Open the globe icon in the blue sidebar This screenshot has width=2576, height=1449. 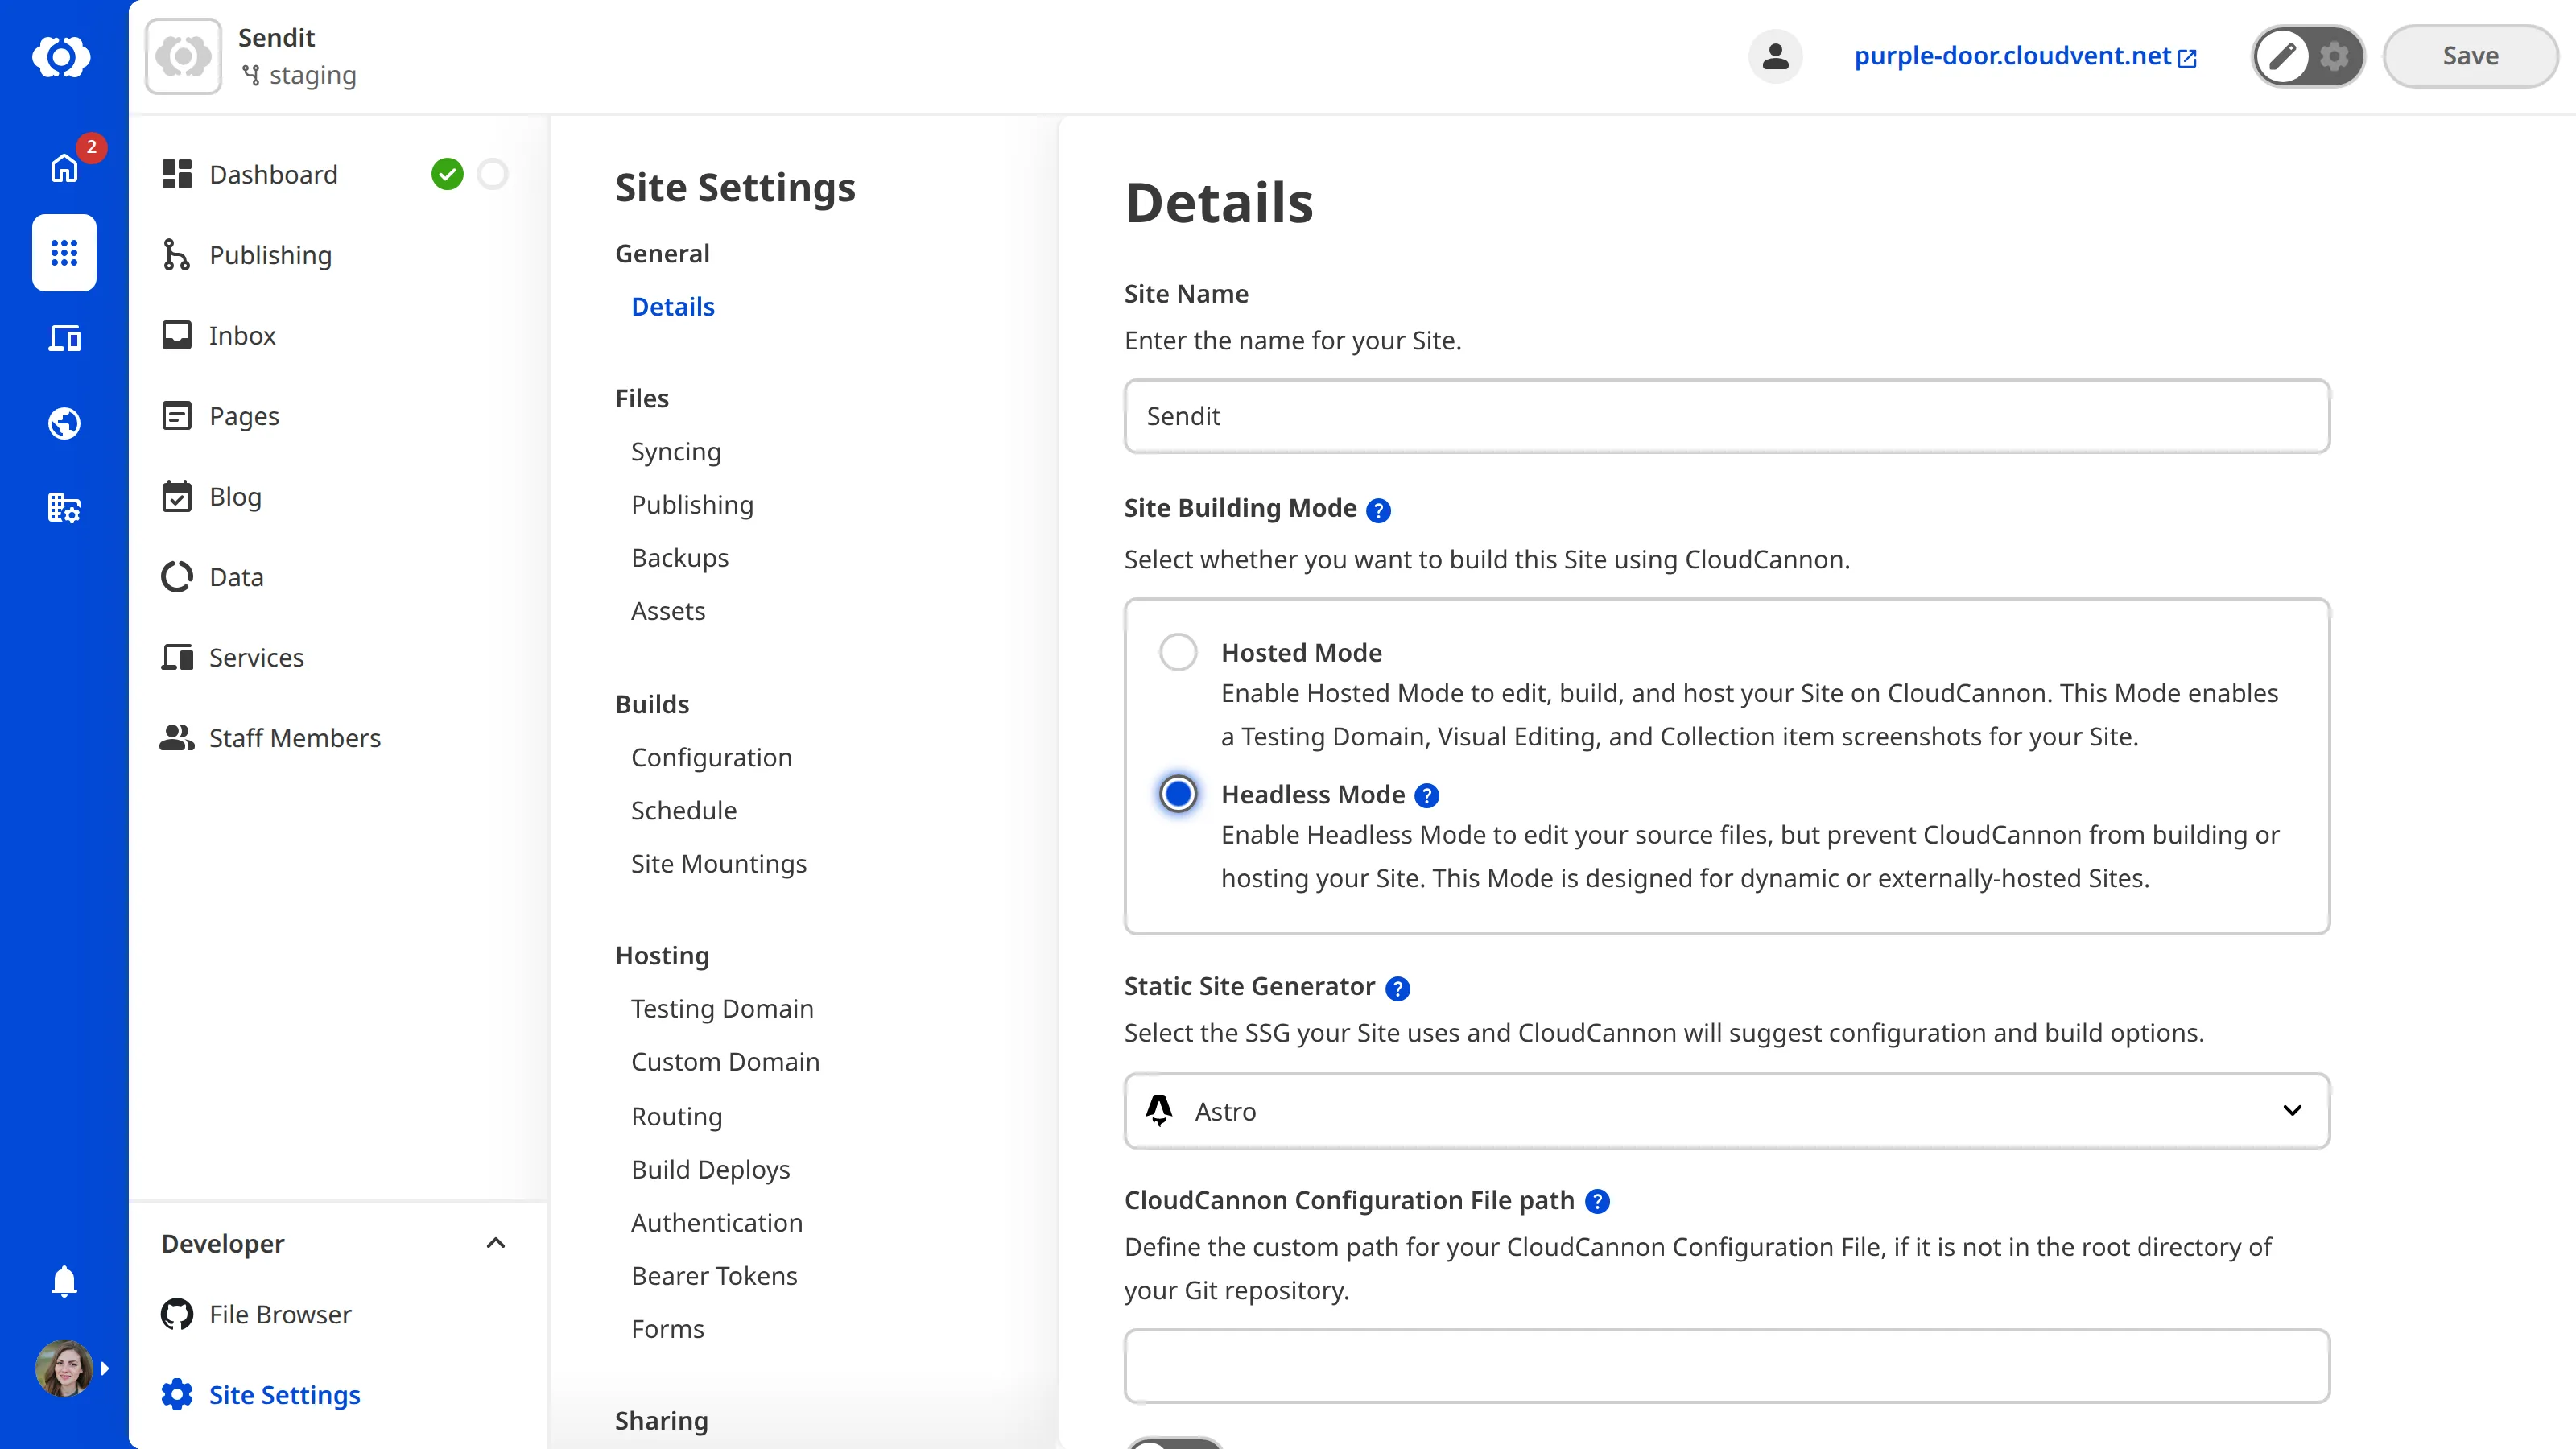pyautogui.click(x=63, y=423)
